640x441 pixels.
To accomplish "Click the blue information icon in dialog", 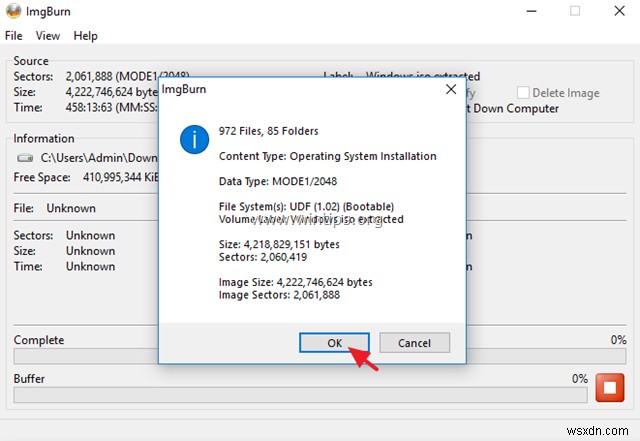I will point(194,139).
